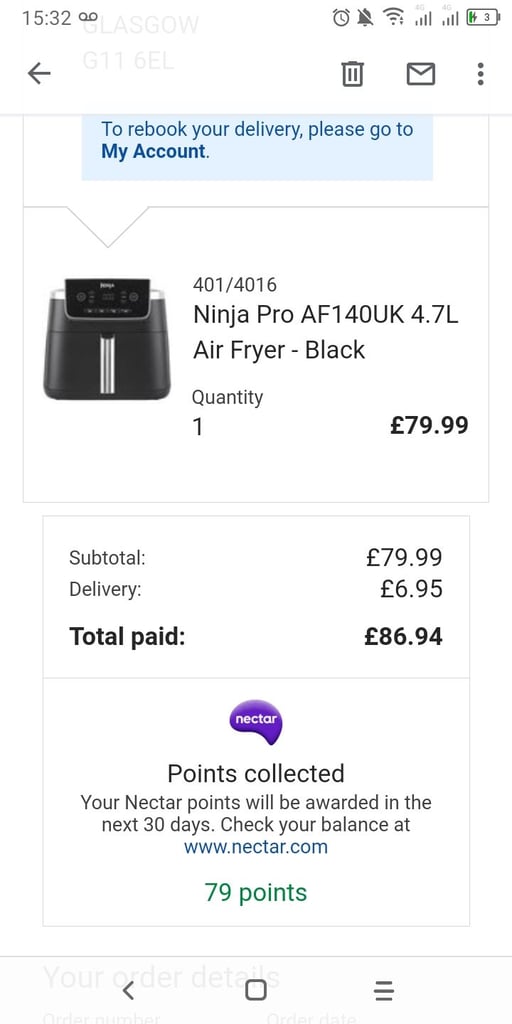
Task: Mark the email as unread via the envelope icon
Action: click(x=421, y=74)
